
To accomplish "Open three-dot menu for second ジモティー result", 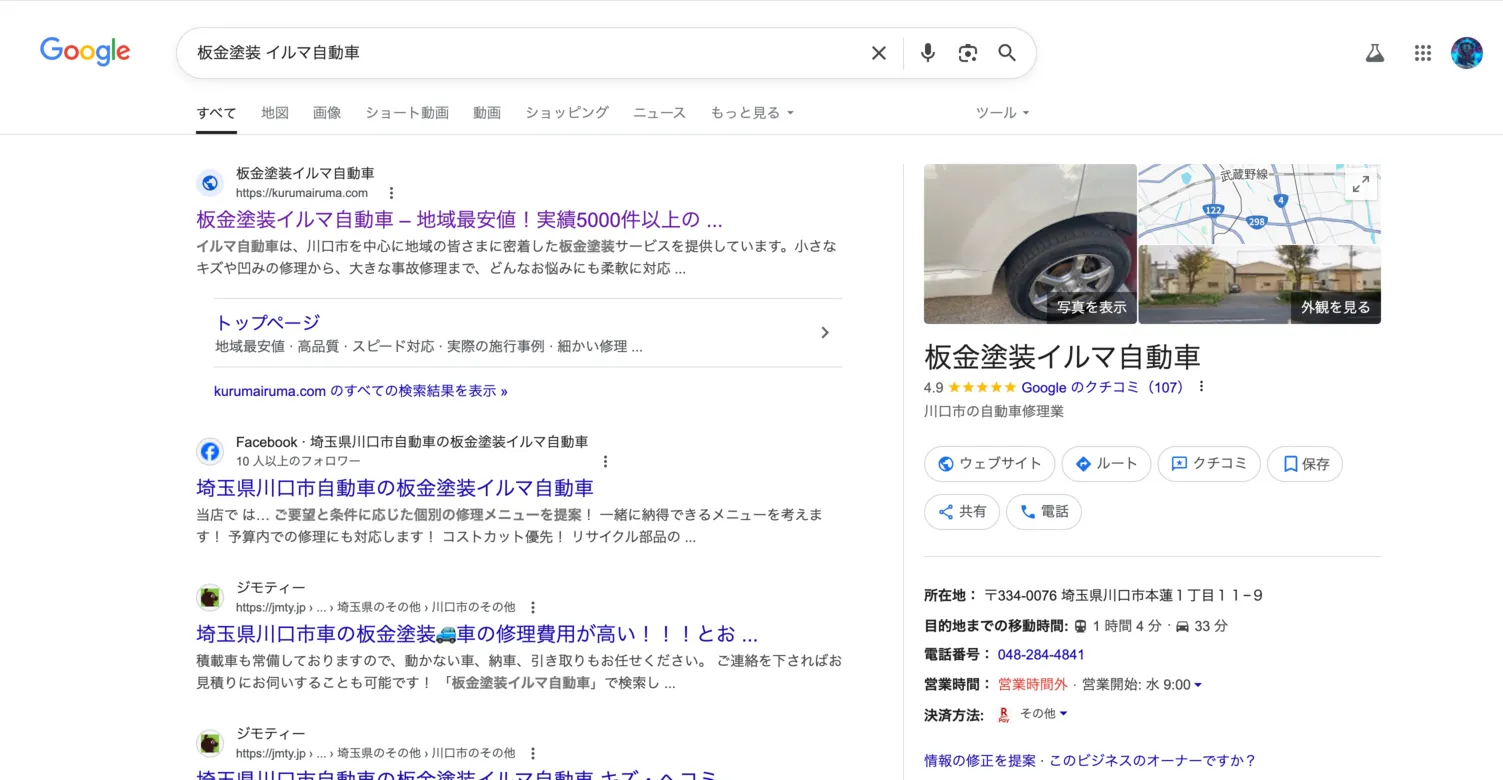I will [533, 753].
